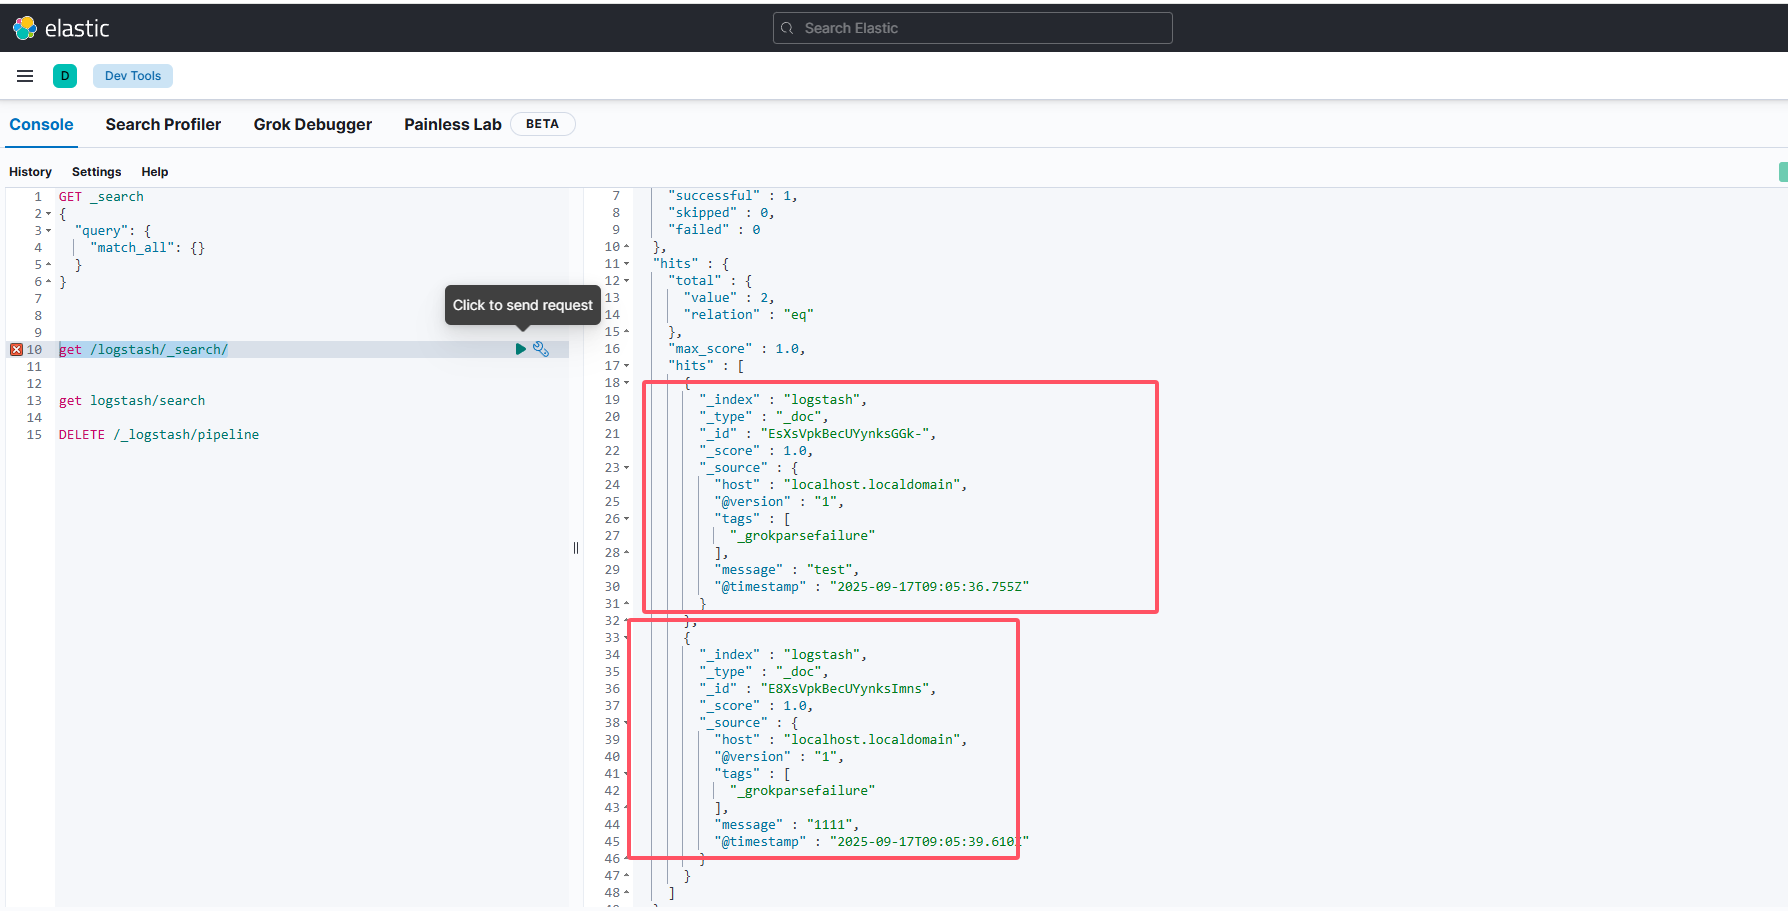Collapse the fold arrow on editor line 2
The width and height of the screenshot is (1788, 911).
point(48,214)
